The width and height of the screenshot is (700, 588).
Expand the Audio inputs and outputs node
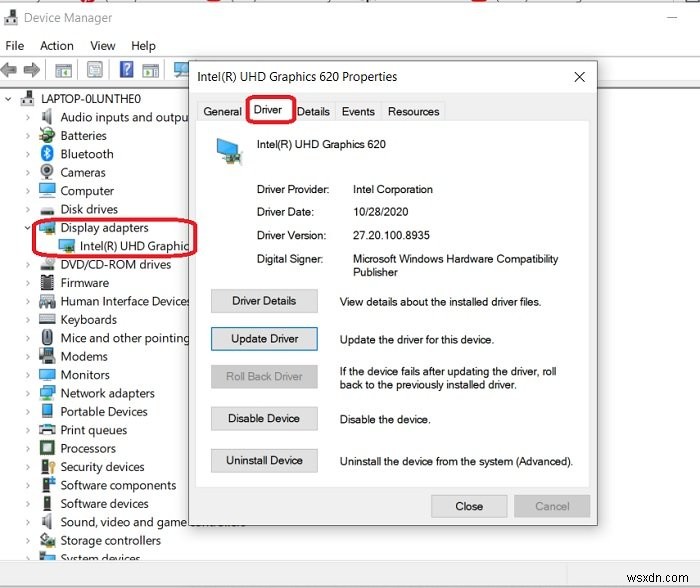28,117
